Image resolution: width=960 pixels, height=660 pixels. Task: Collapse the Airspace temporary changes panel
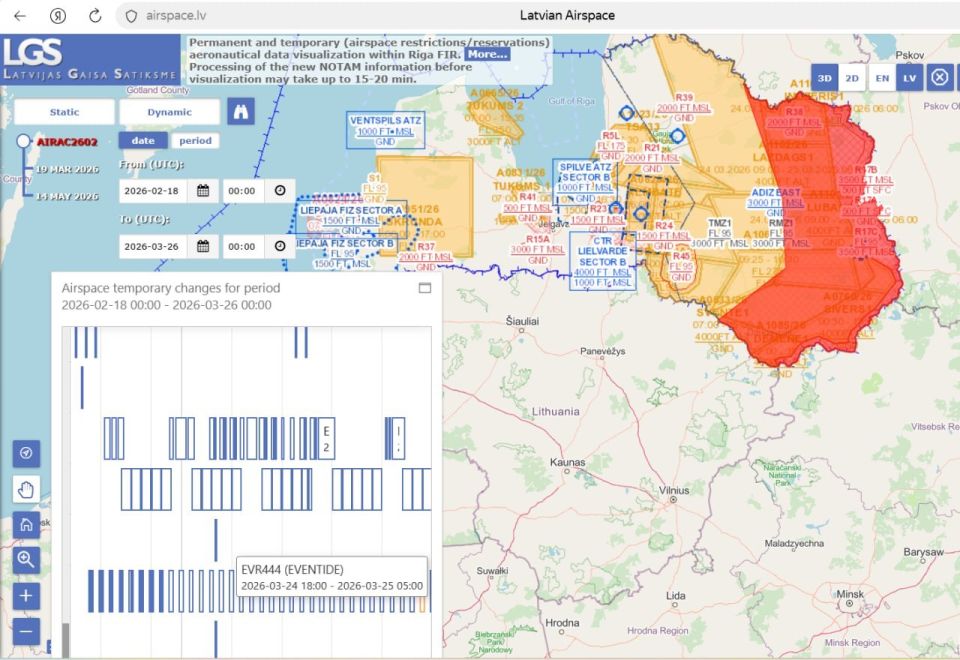[424, 288]
